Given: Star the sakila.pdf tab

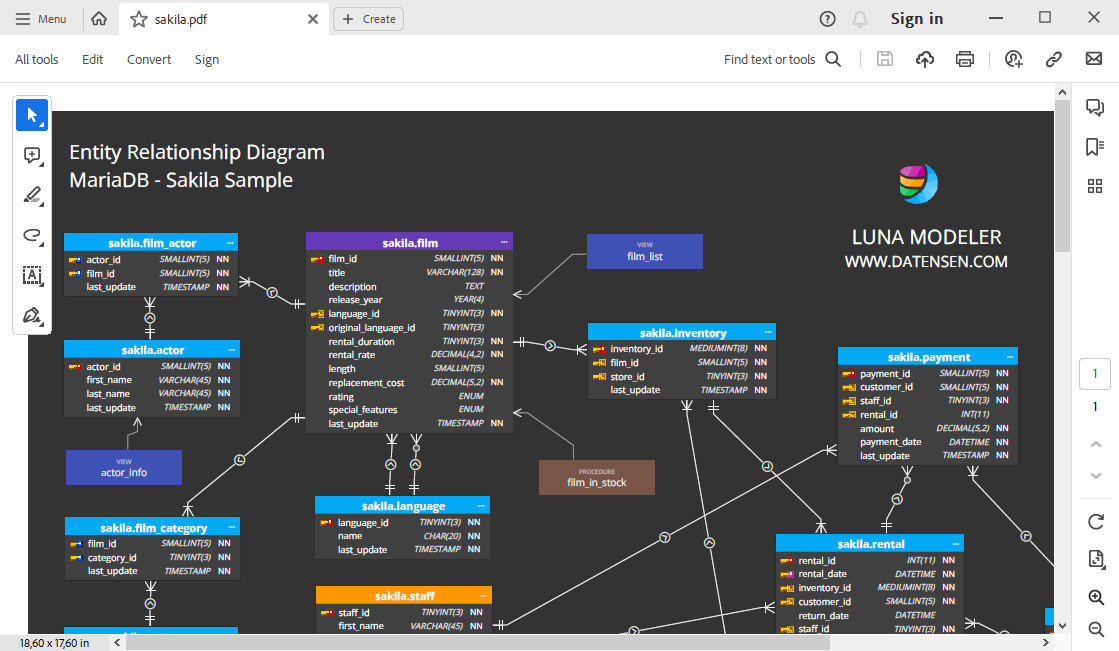Looking at the screenshot, I should 138,19.
